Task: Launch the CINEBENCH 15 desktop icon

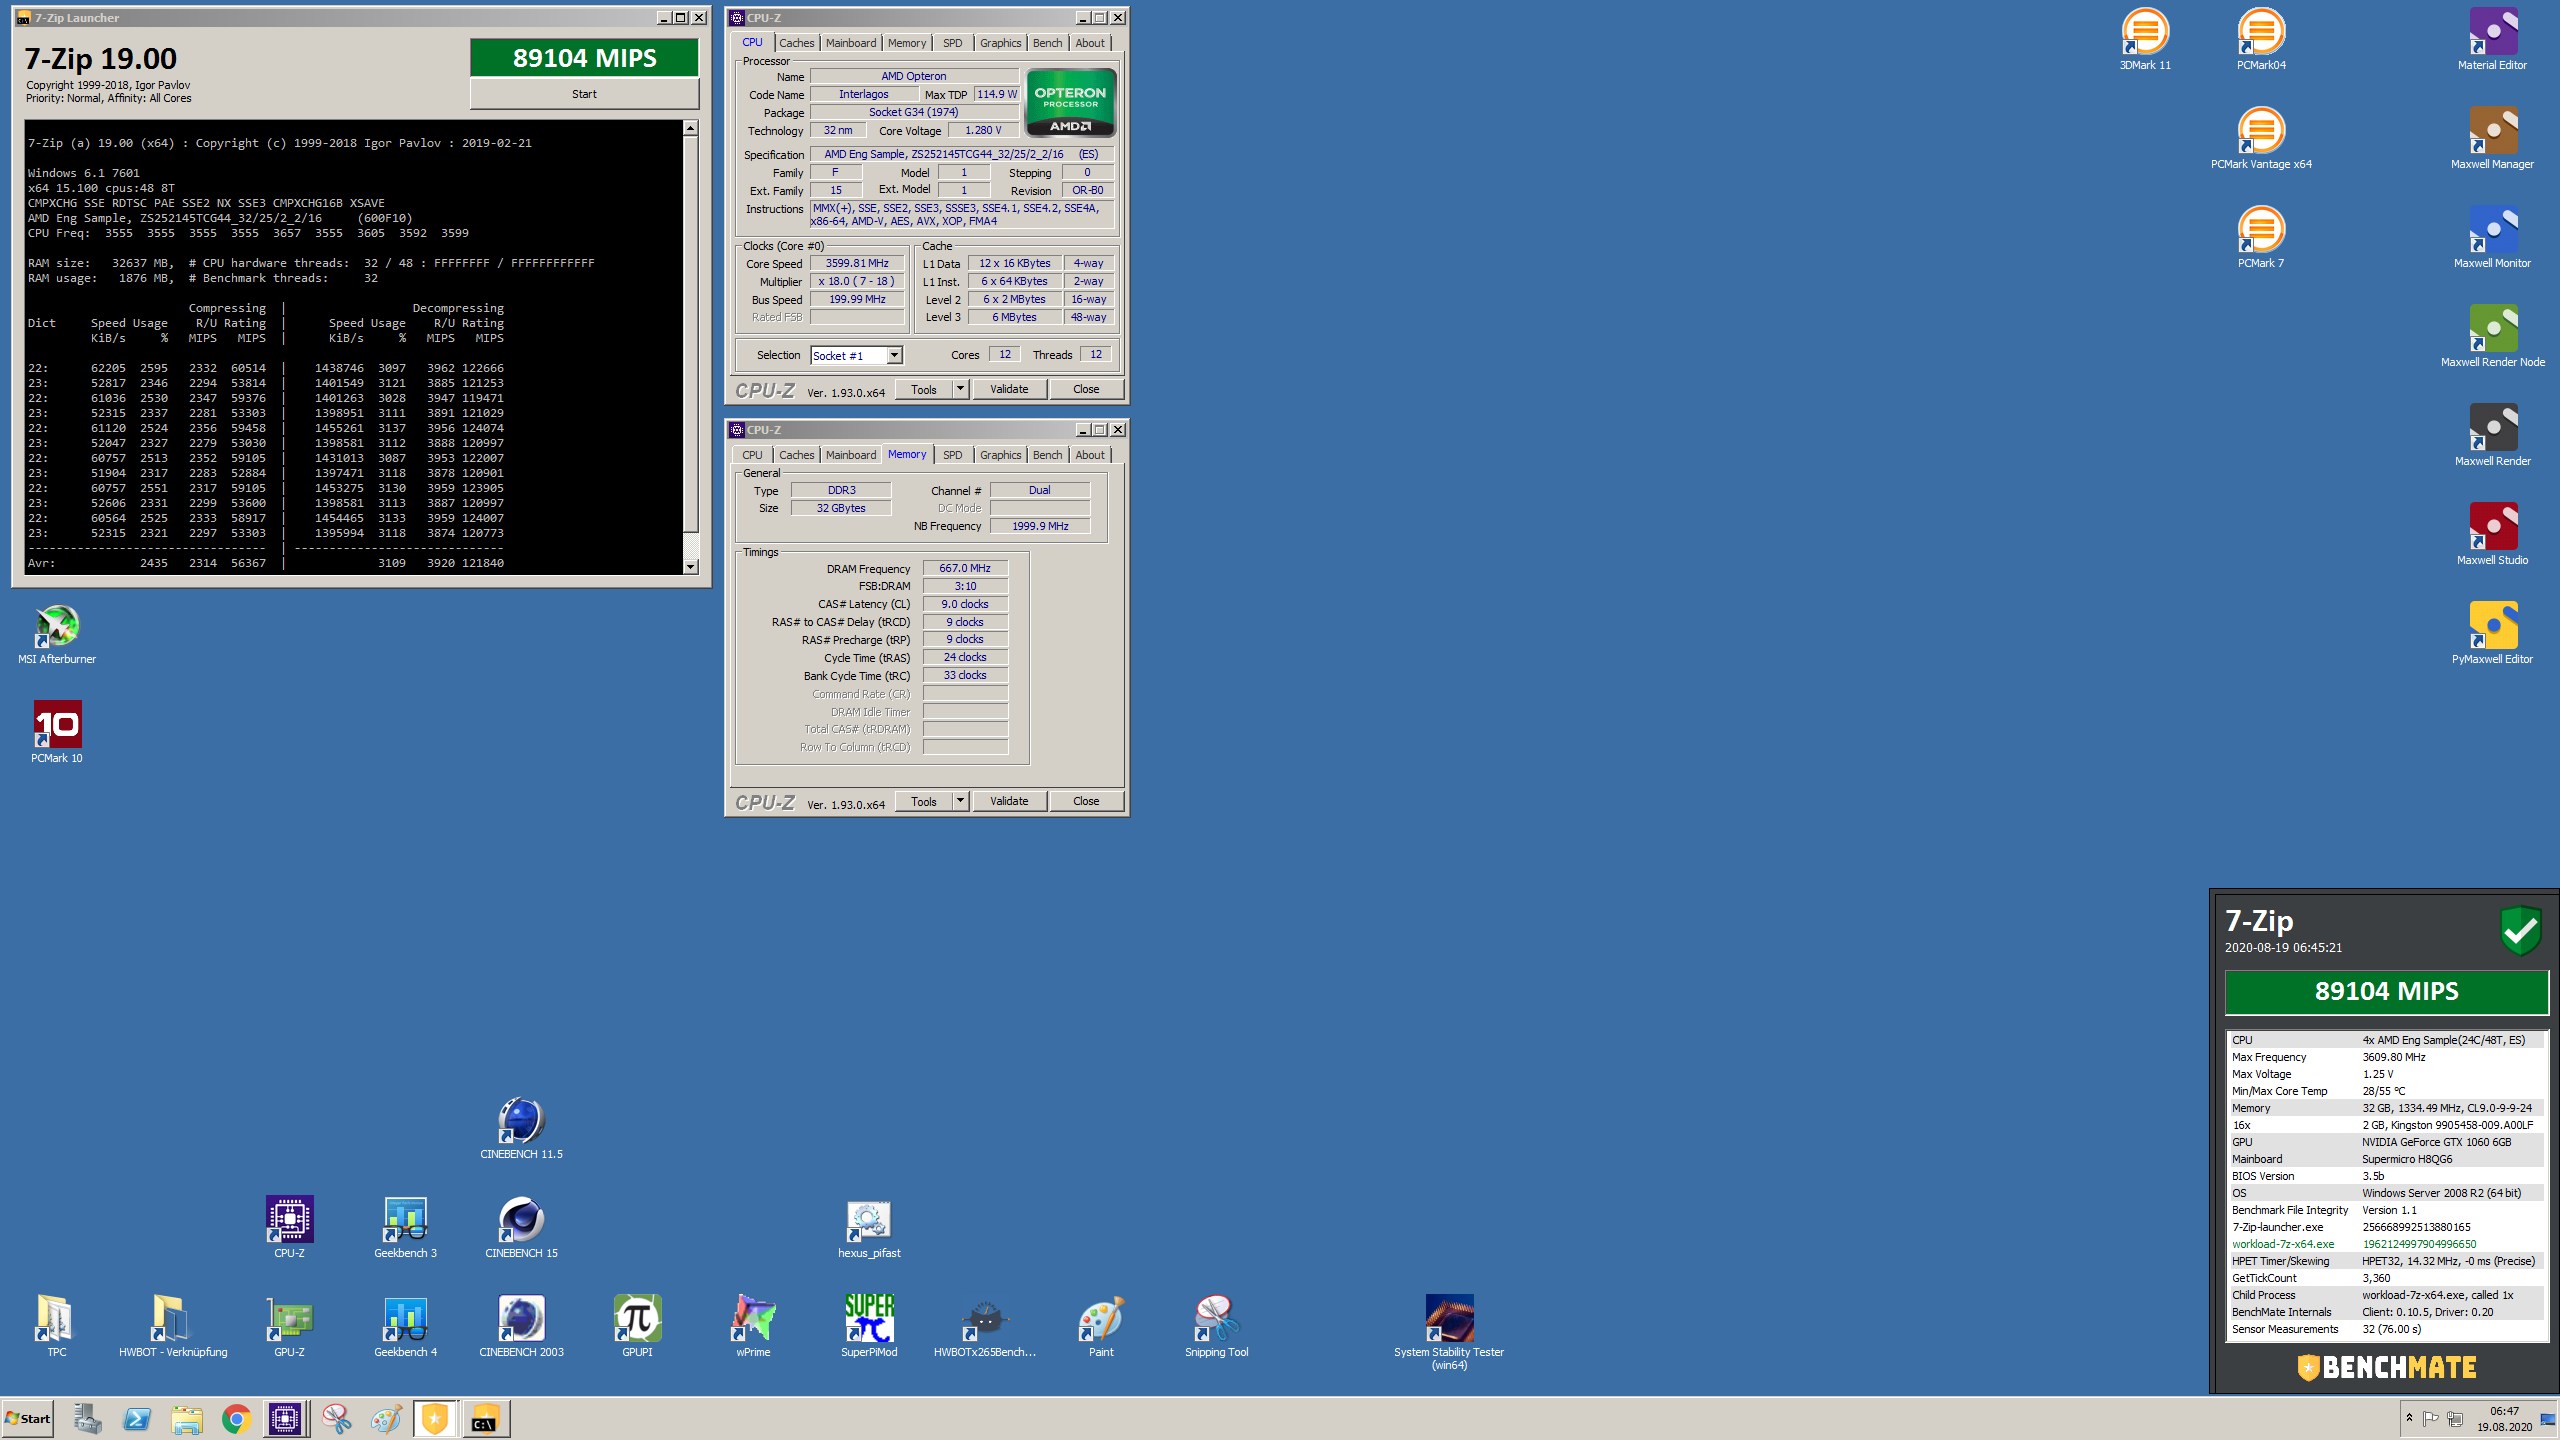Action: [x=521, y=1228]
